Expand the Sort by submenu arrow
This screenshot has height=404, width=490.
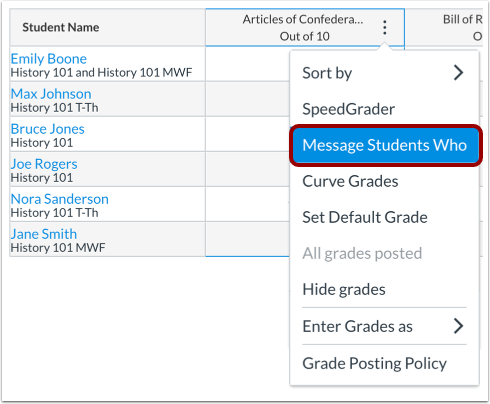pos(458,73)
